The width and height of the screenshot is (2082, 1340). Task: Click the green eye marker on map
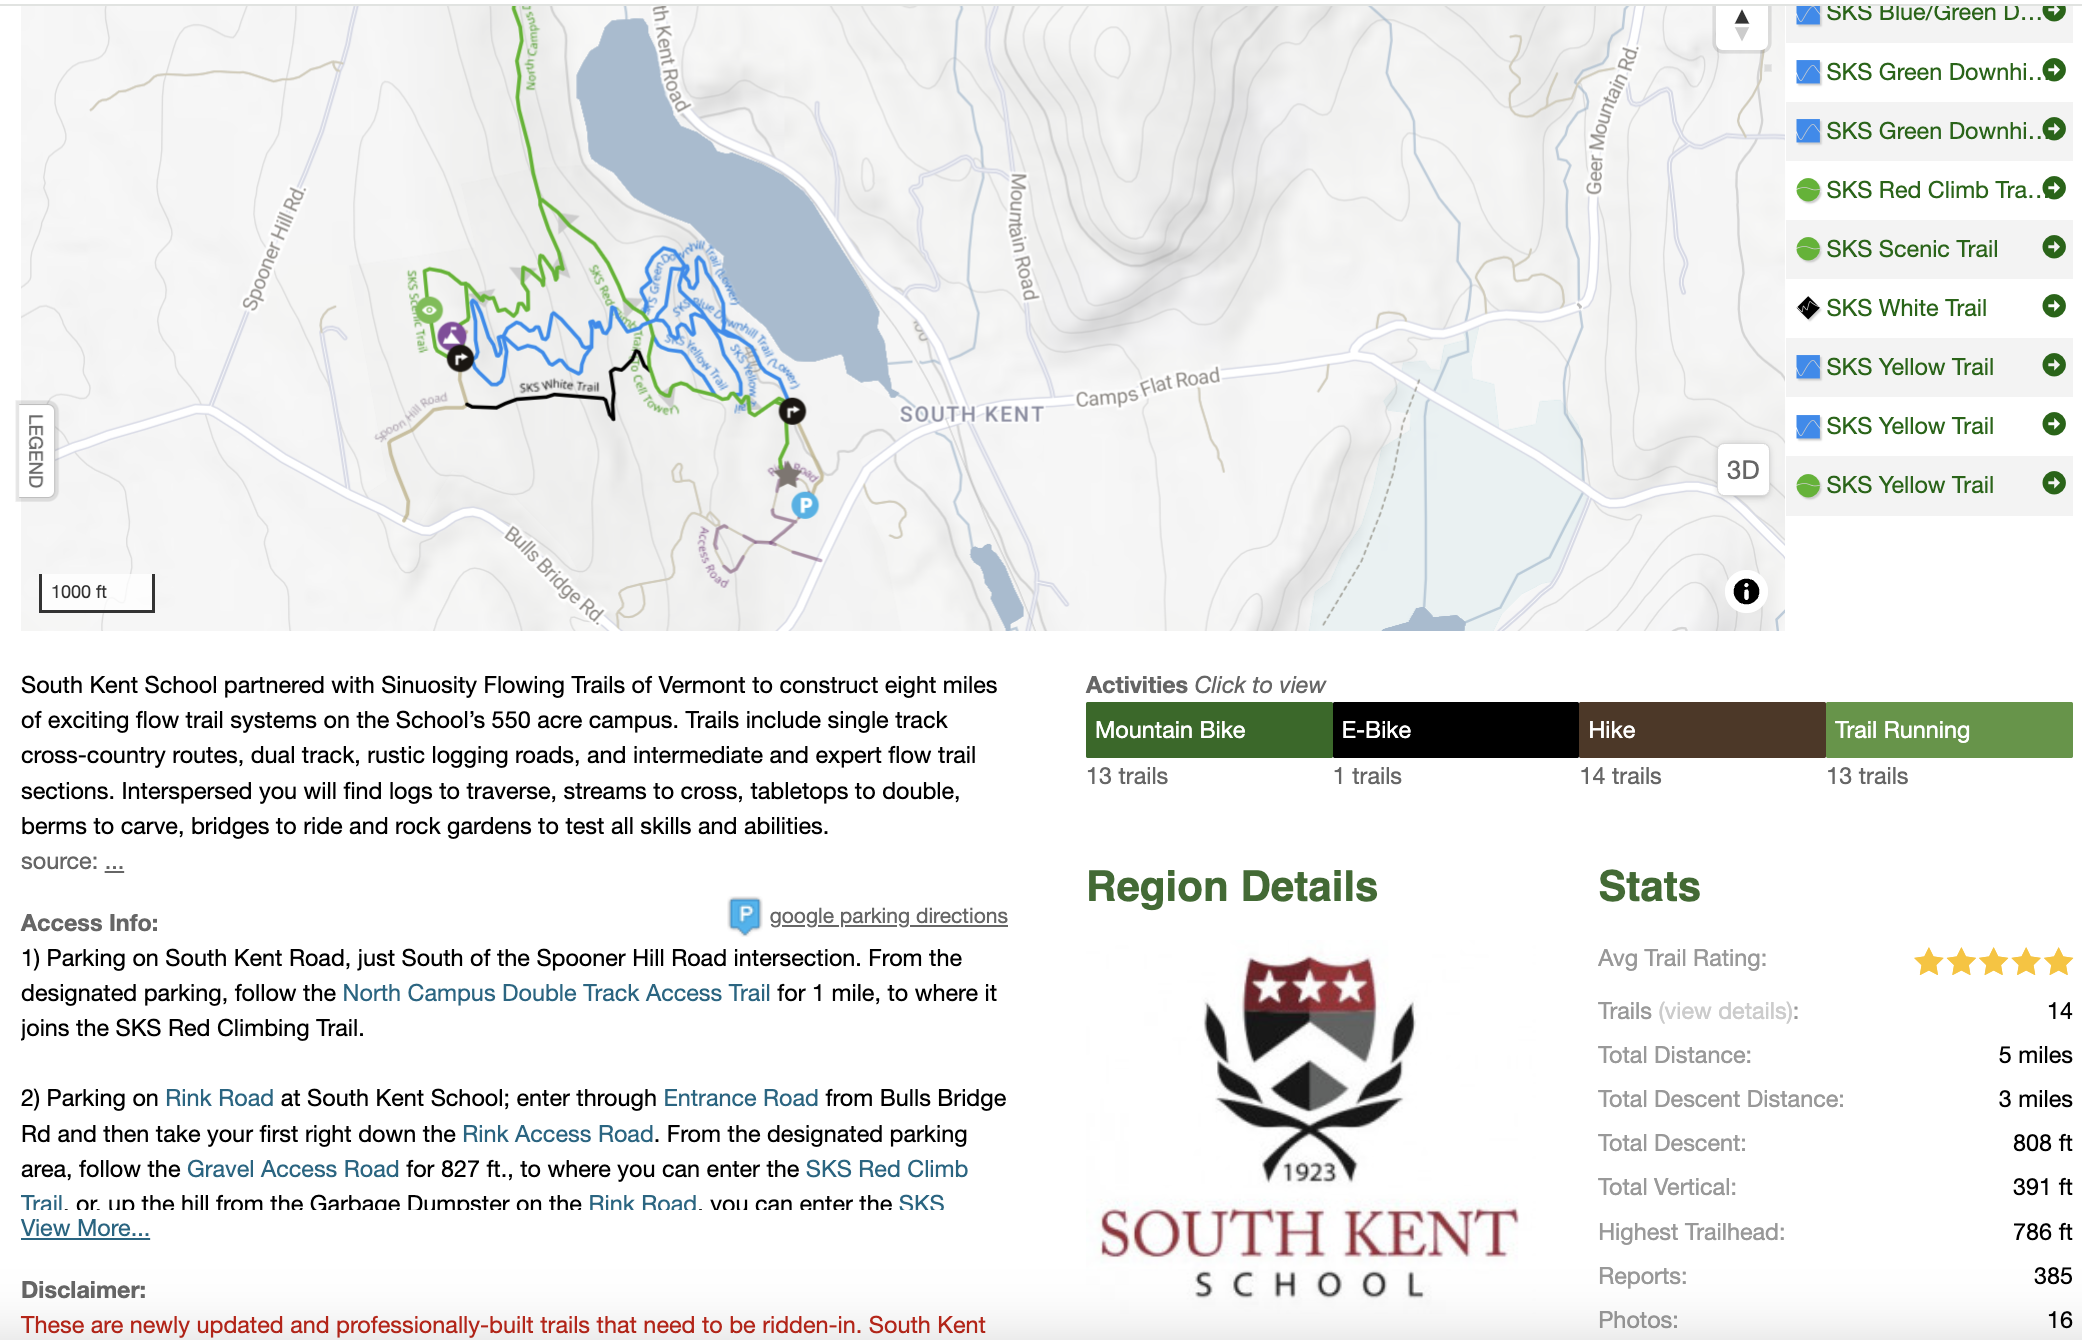429,310
